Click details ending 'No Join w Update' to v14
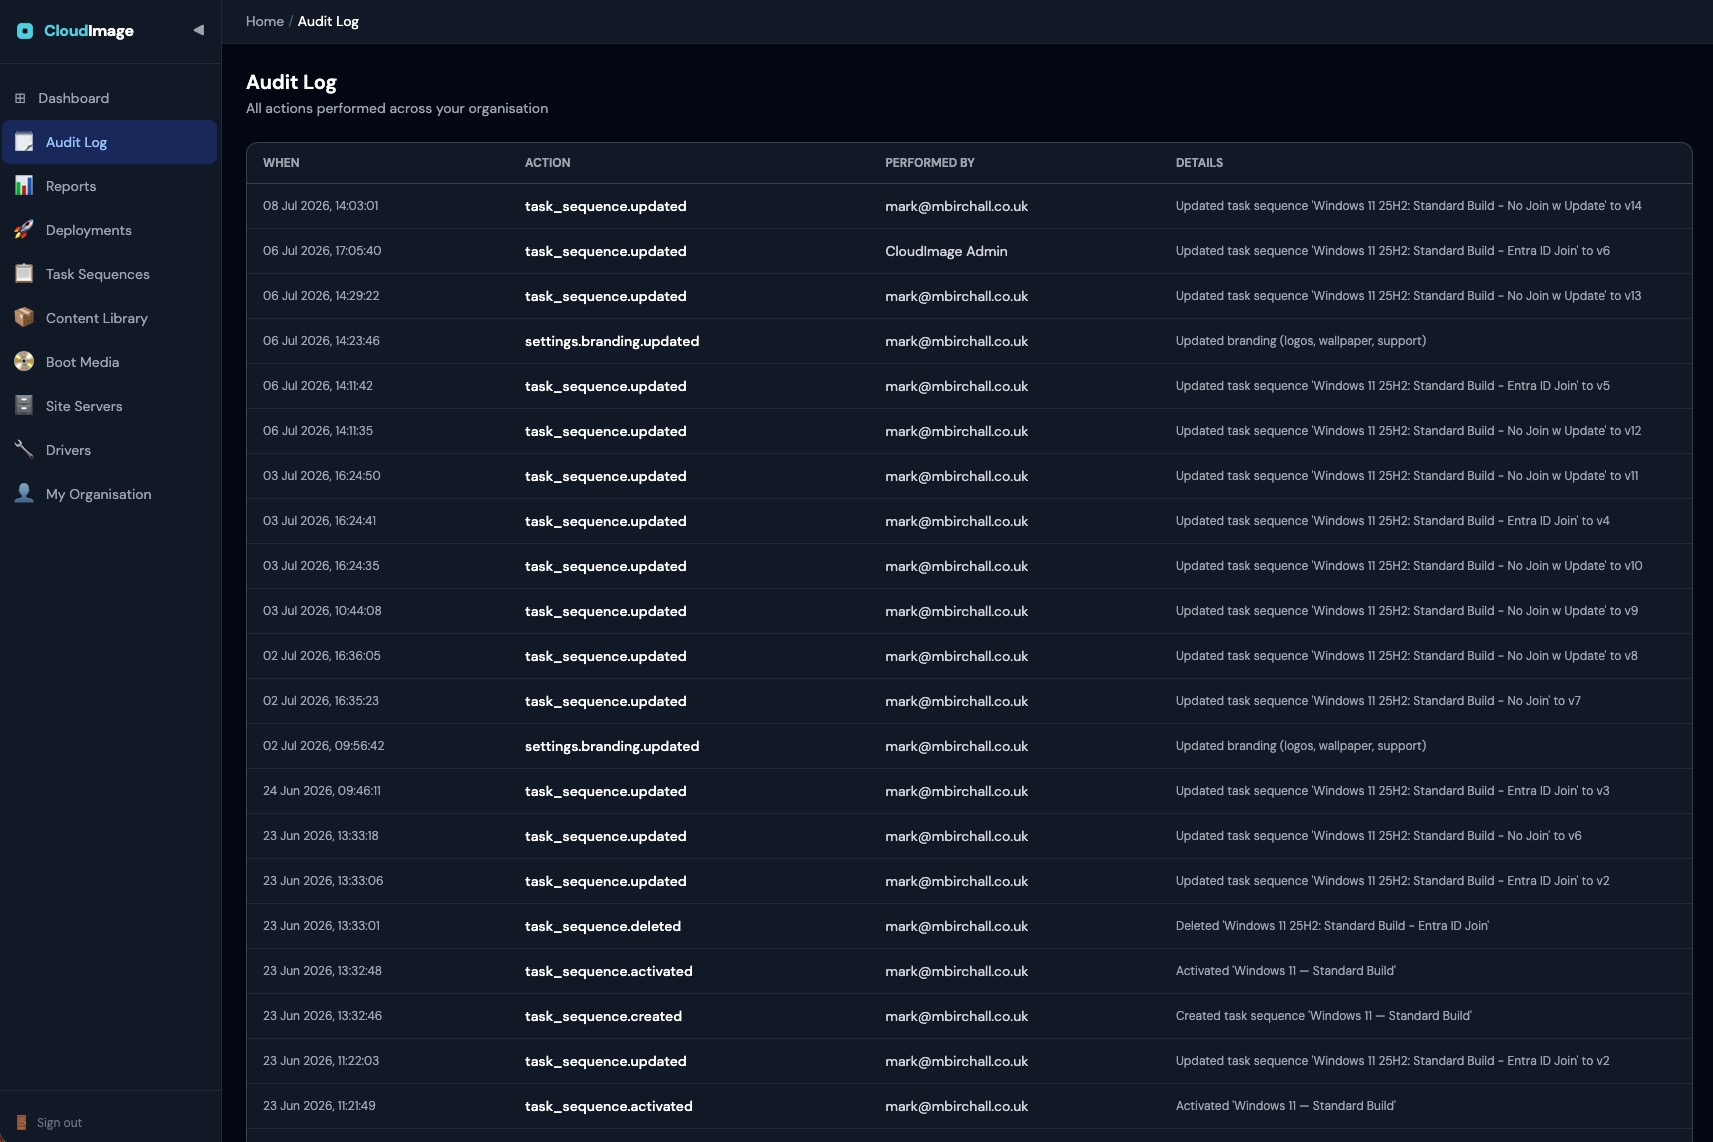This screenshot has width=1713, height=1142. click(x=1409, y=206)
